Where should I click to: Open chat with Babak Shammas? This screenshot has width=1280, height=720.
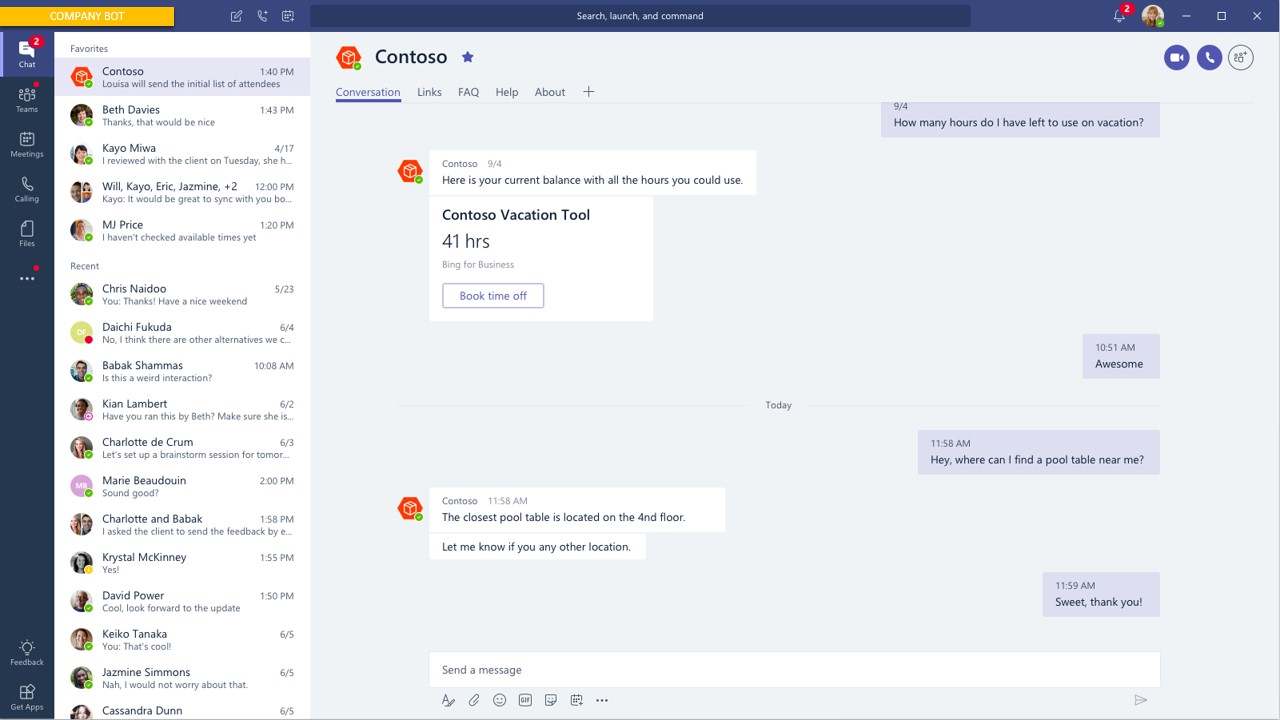point(182,371)
